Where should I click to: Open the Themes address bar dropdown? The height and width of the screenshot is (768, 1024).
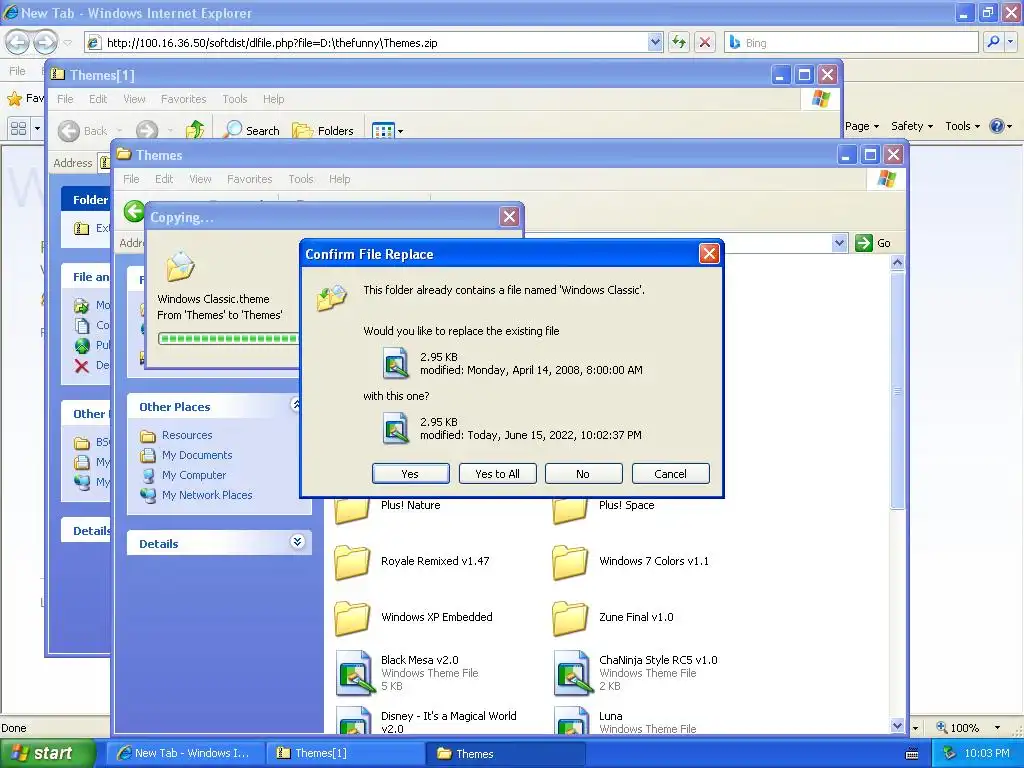(x=839, y=243)
